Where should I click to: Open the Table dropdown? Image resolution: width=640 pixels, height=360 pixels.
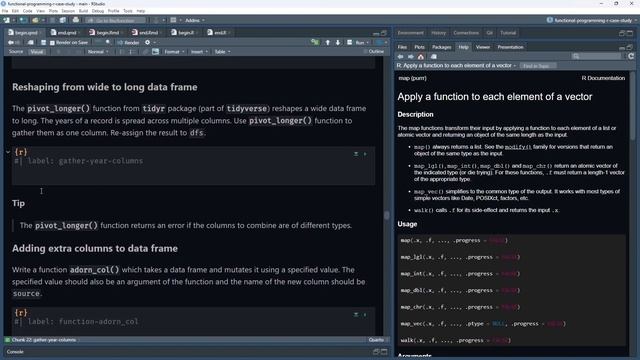coord(222,52)
